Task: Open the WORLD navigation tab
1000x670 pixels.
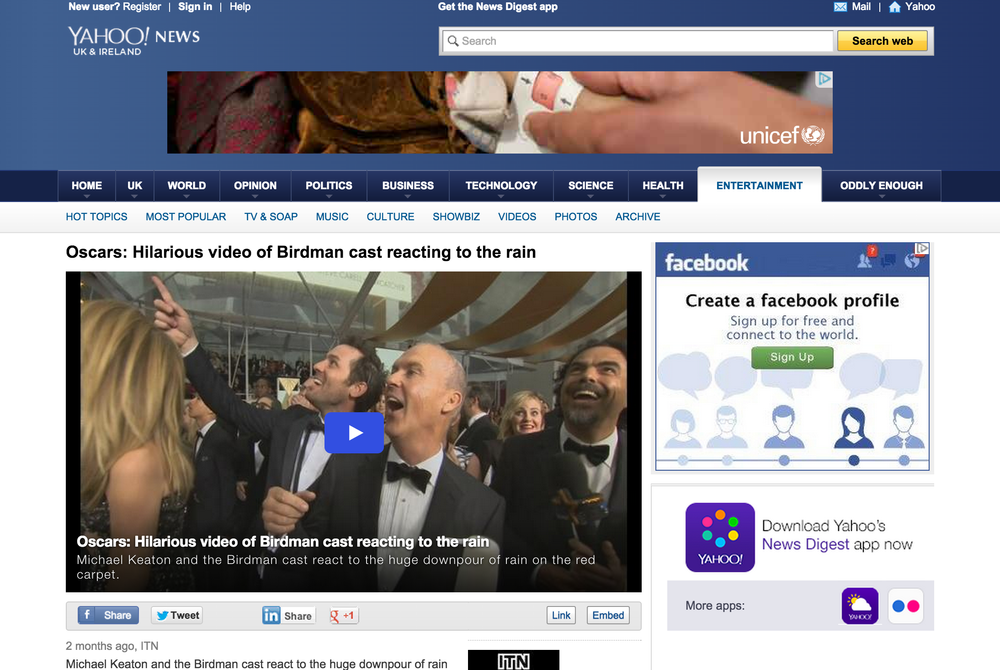Action: click(x=186, y=186)
